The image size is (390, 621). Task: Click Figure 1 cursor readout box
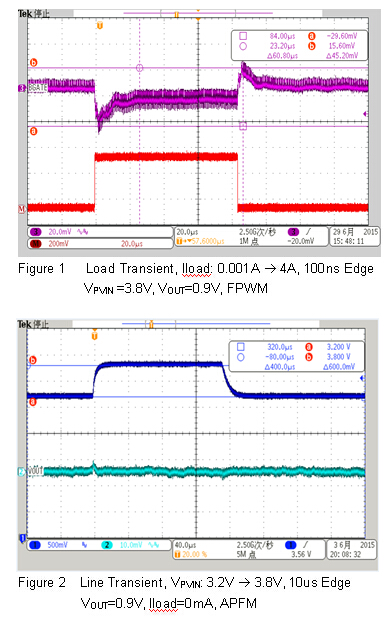click(300, 46)
